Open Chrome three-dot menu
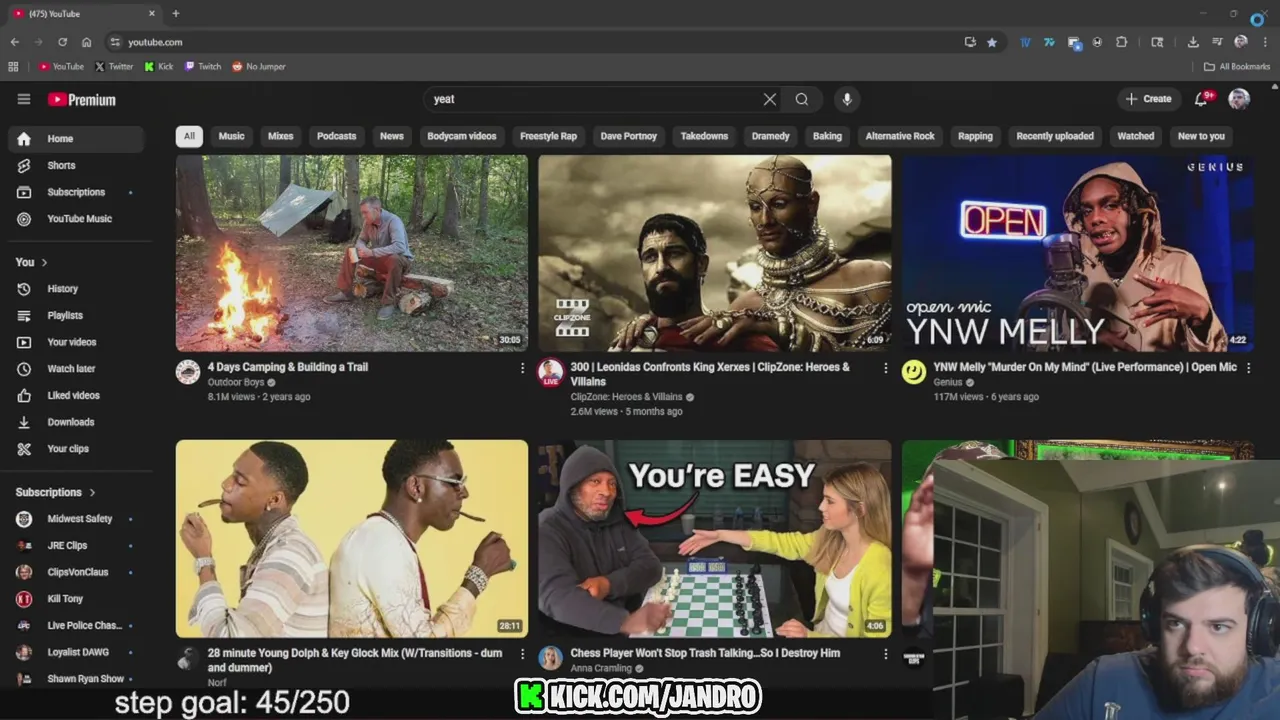The width and height of the screenshot is (1280, 720). click(1265, 42)
